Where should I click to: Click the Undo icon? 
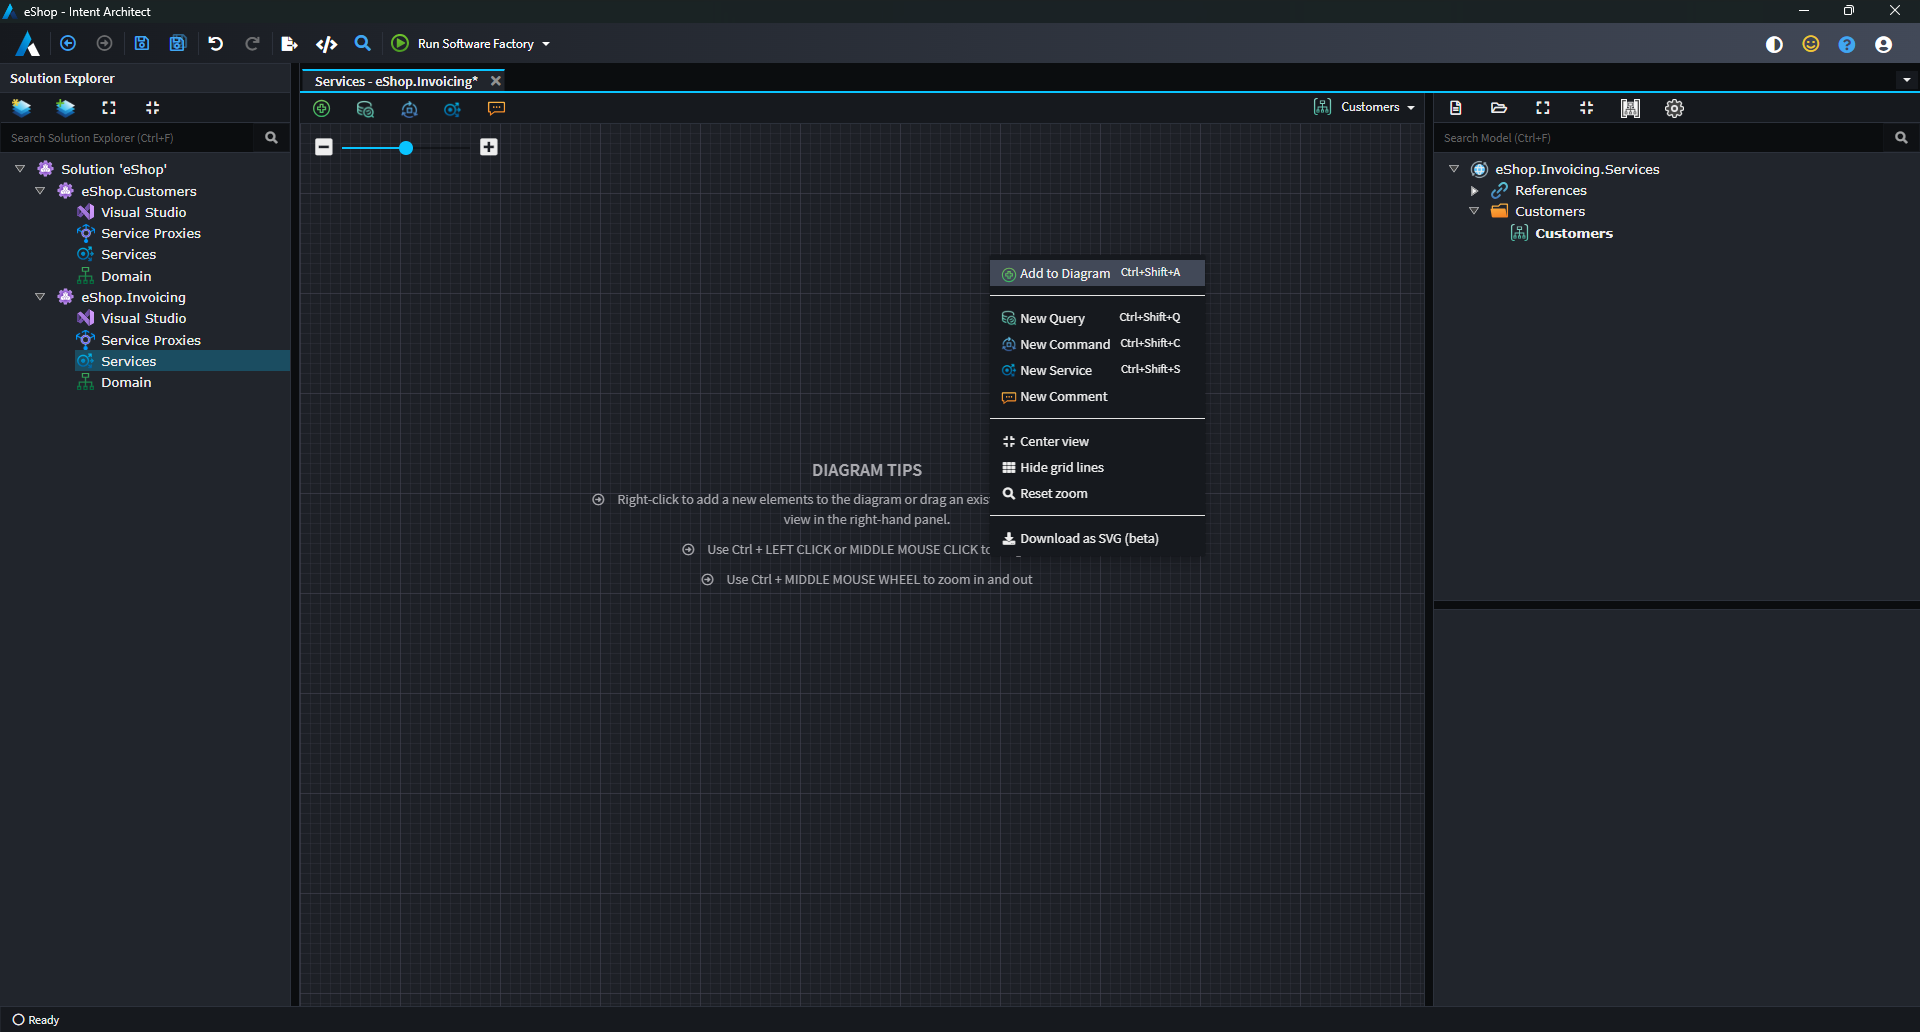point(215,44)
